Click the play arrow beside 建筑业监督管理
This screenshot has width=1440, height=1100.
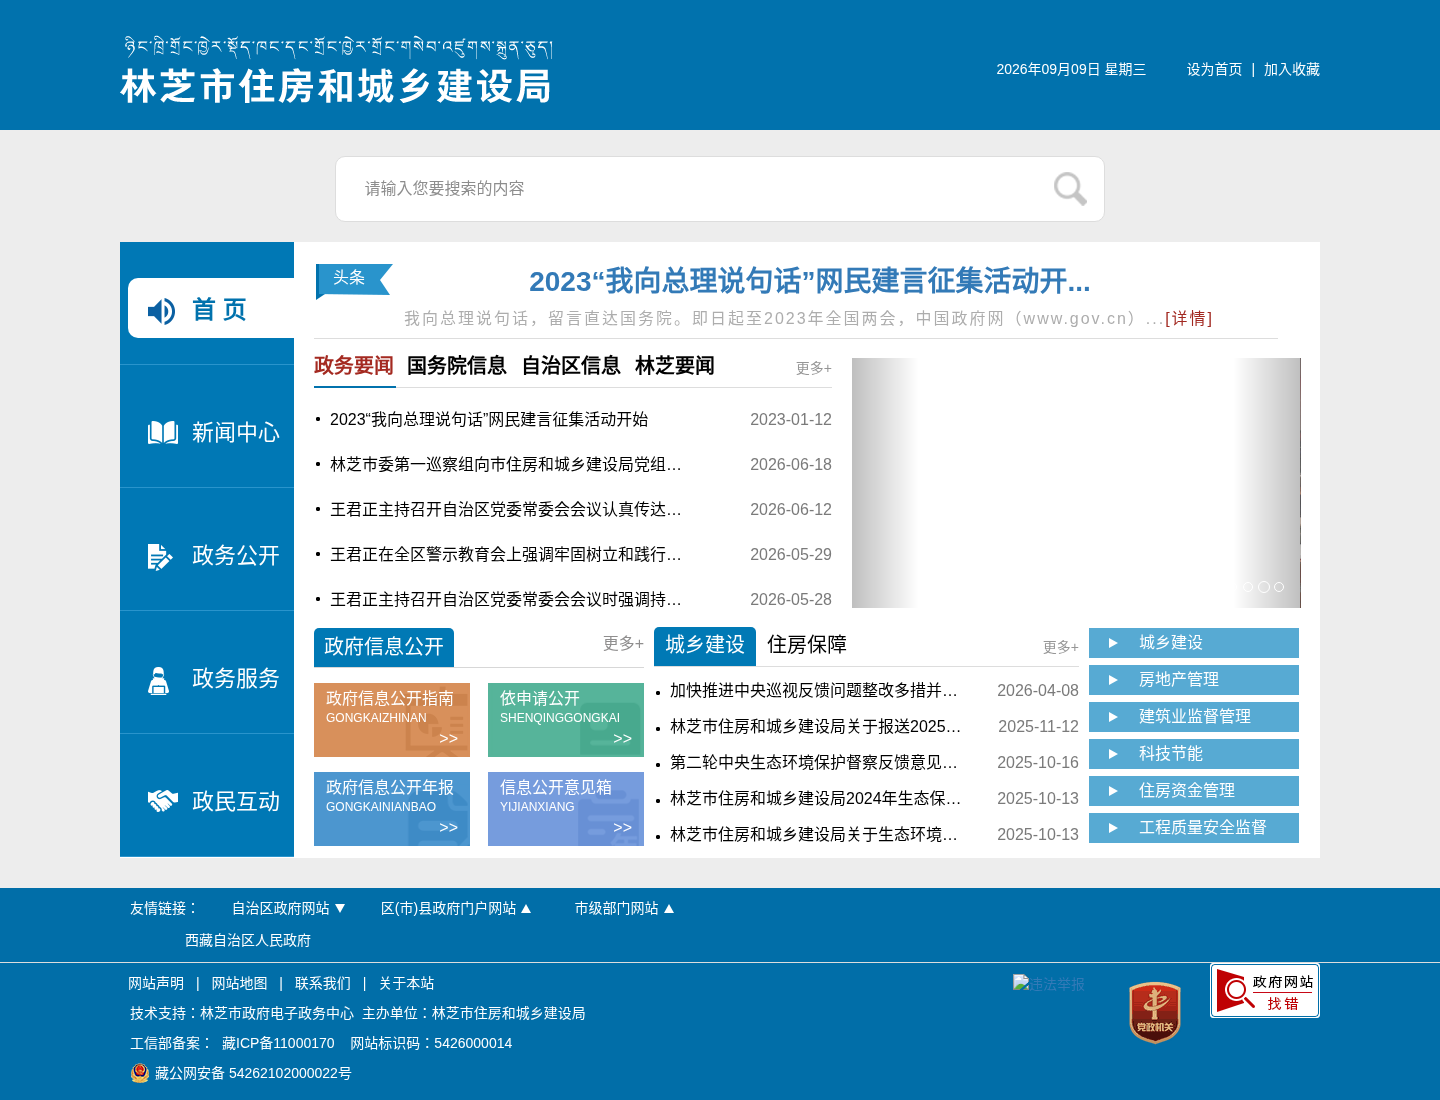coord(1113,717)
